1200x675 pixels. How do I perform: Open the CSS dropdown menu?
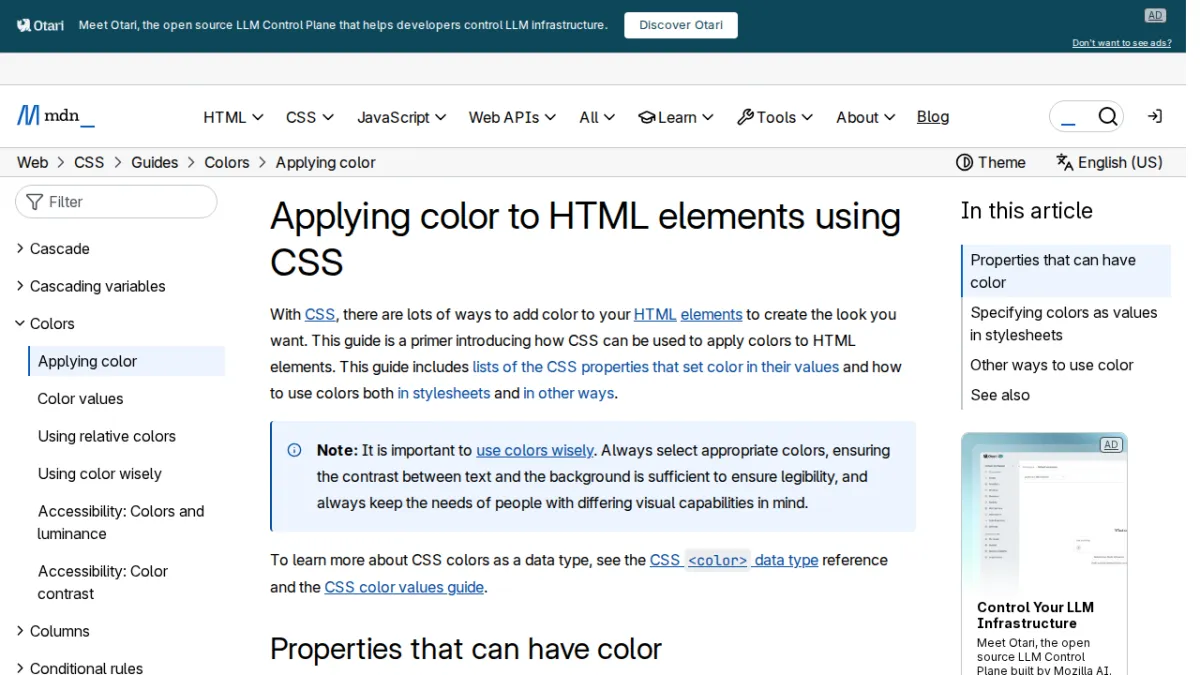pos(310,117)
